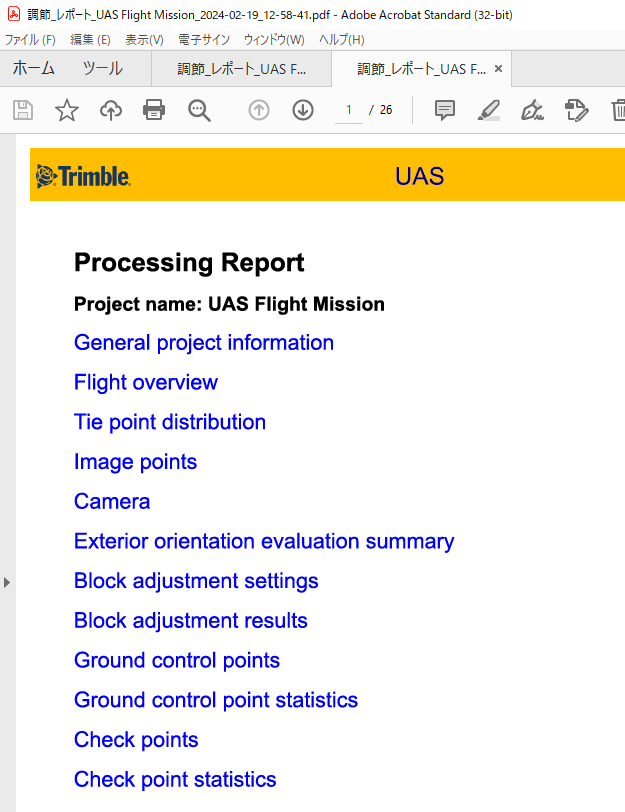625x812 pixels.
Task: Go to next page with down arrow
Action: click(x=303, y=110)
